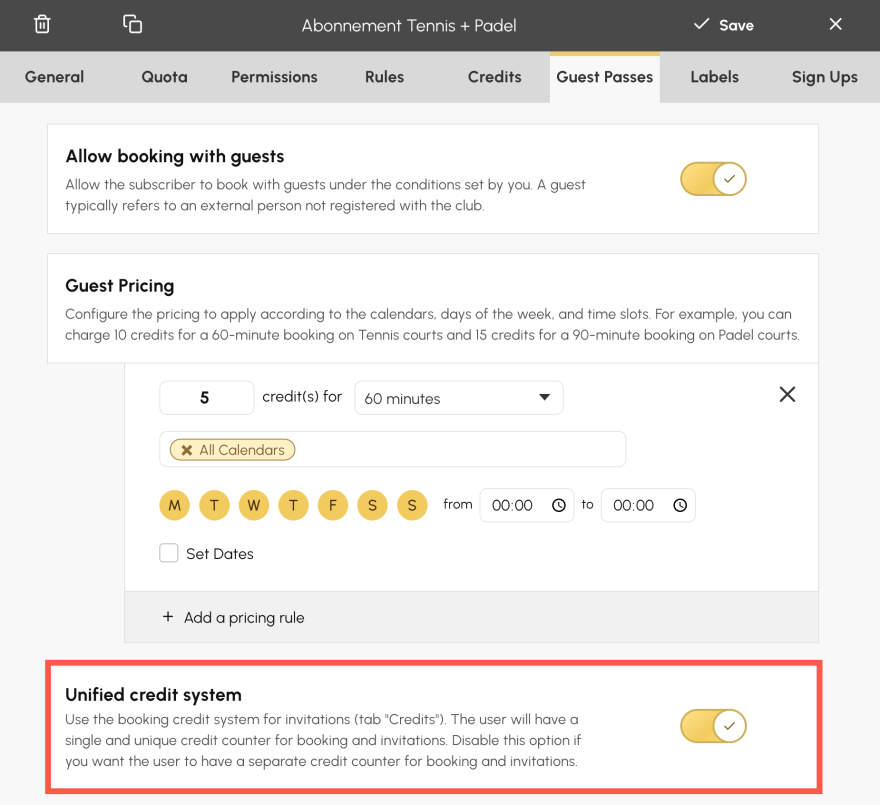Disable Allow booking with guests toggle

(x=713, y=180)
